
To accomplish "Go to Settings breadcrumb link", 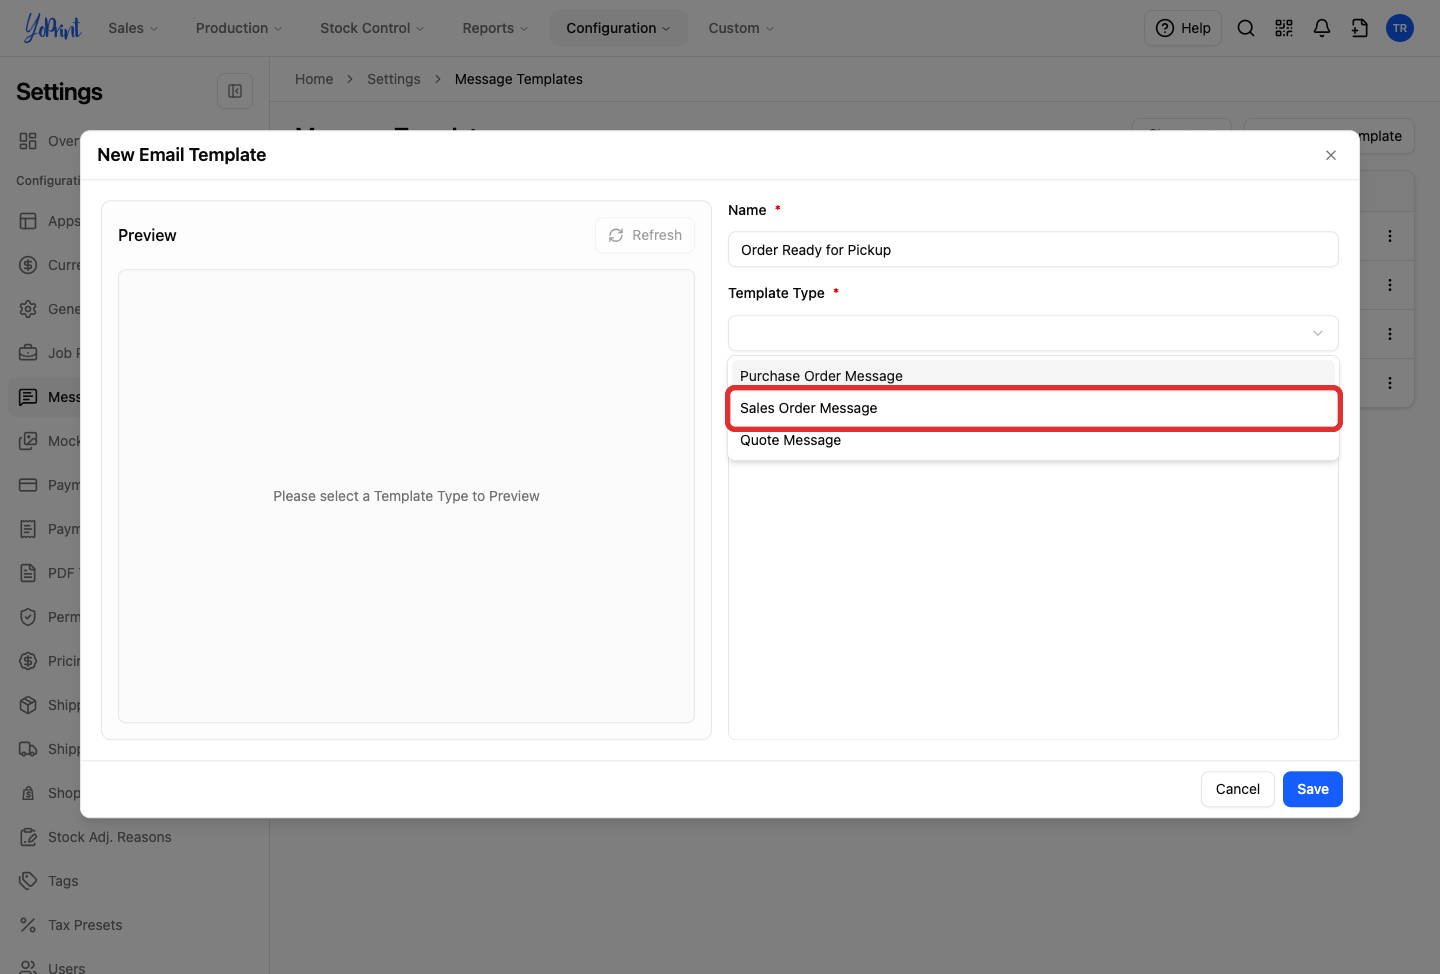I will pyautogui.click(x=394, y=79).
